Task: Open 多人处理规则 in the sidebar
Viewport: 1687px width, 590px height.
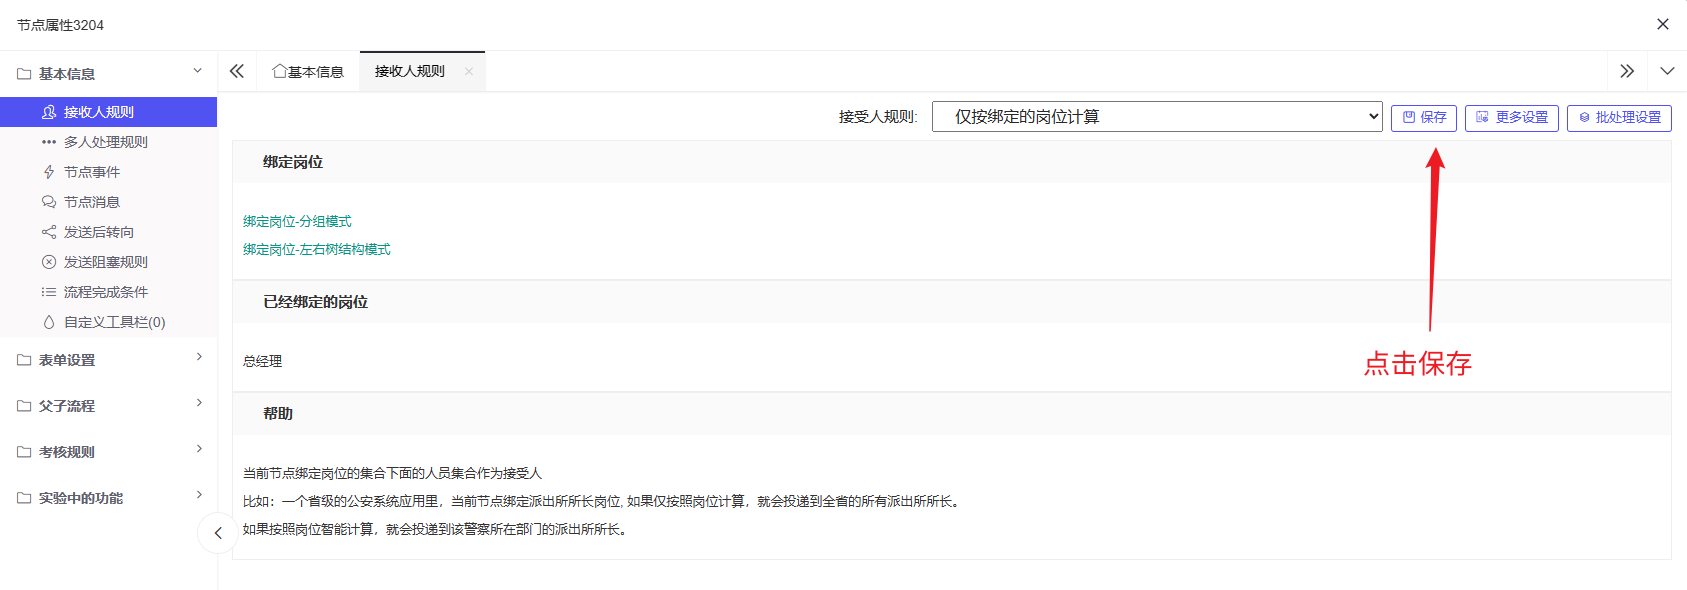Action: click(x=108, y=142)
